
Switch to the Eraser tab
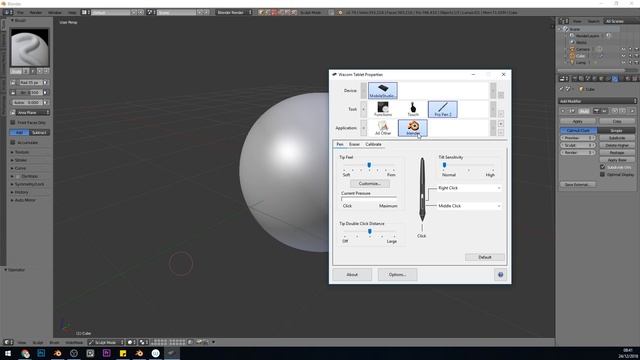(x=354, y=144)
